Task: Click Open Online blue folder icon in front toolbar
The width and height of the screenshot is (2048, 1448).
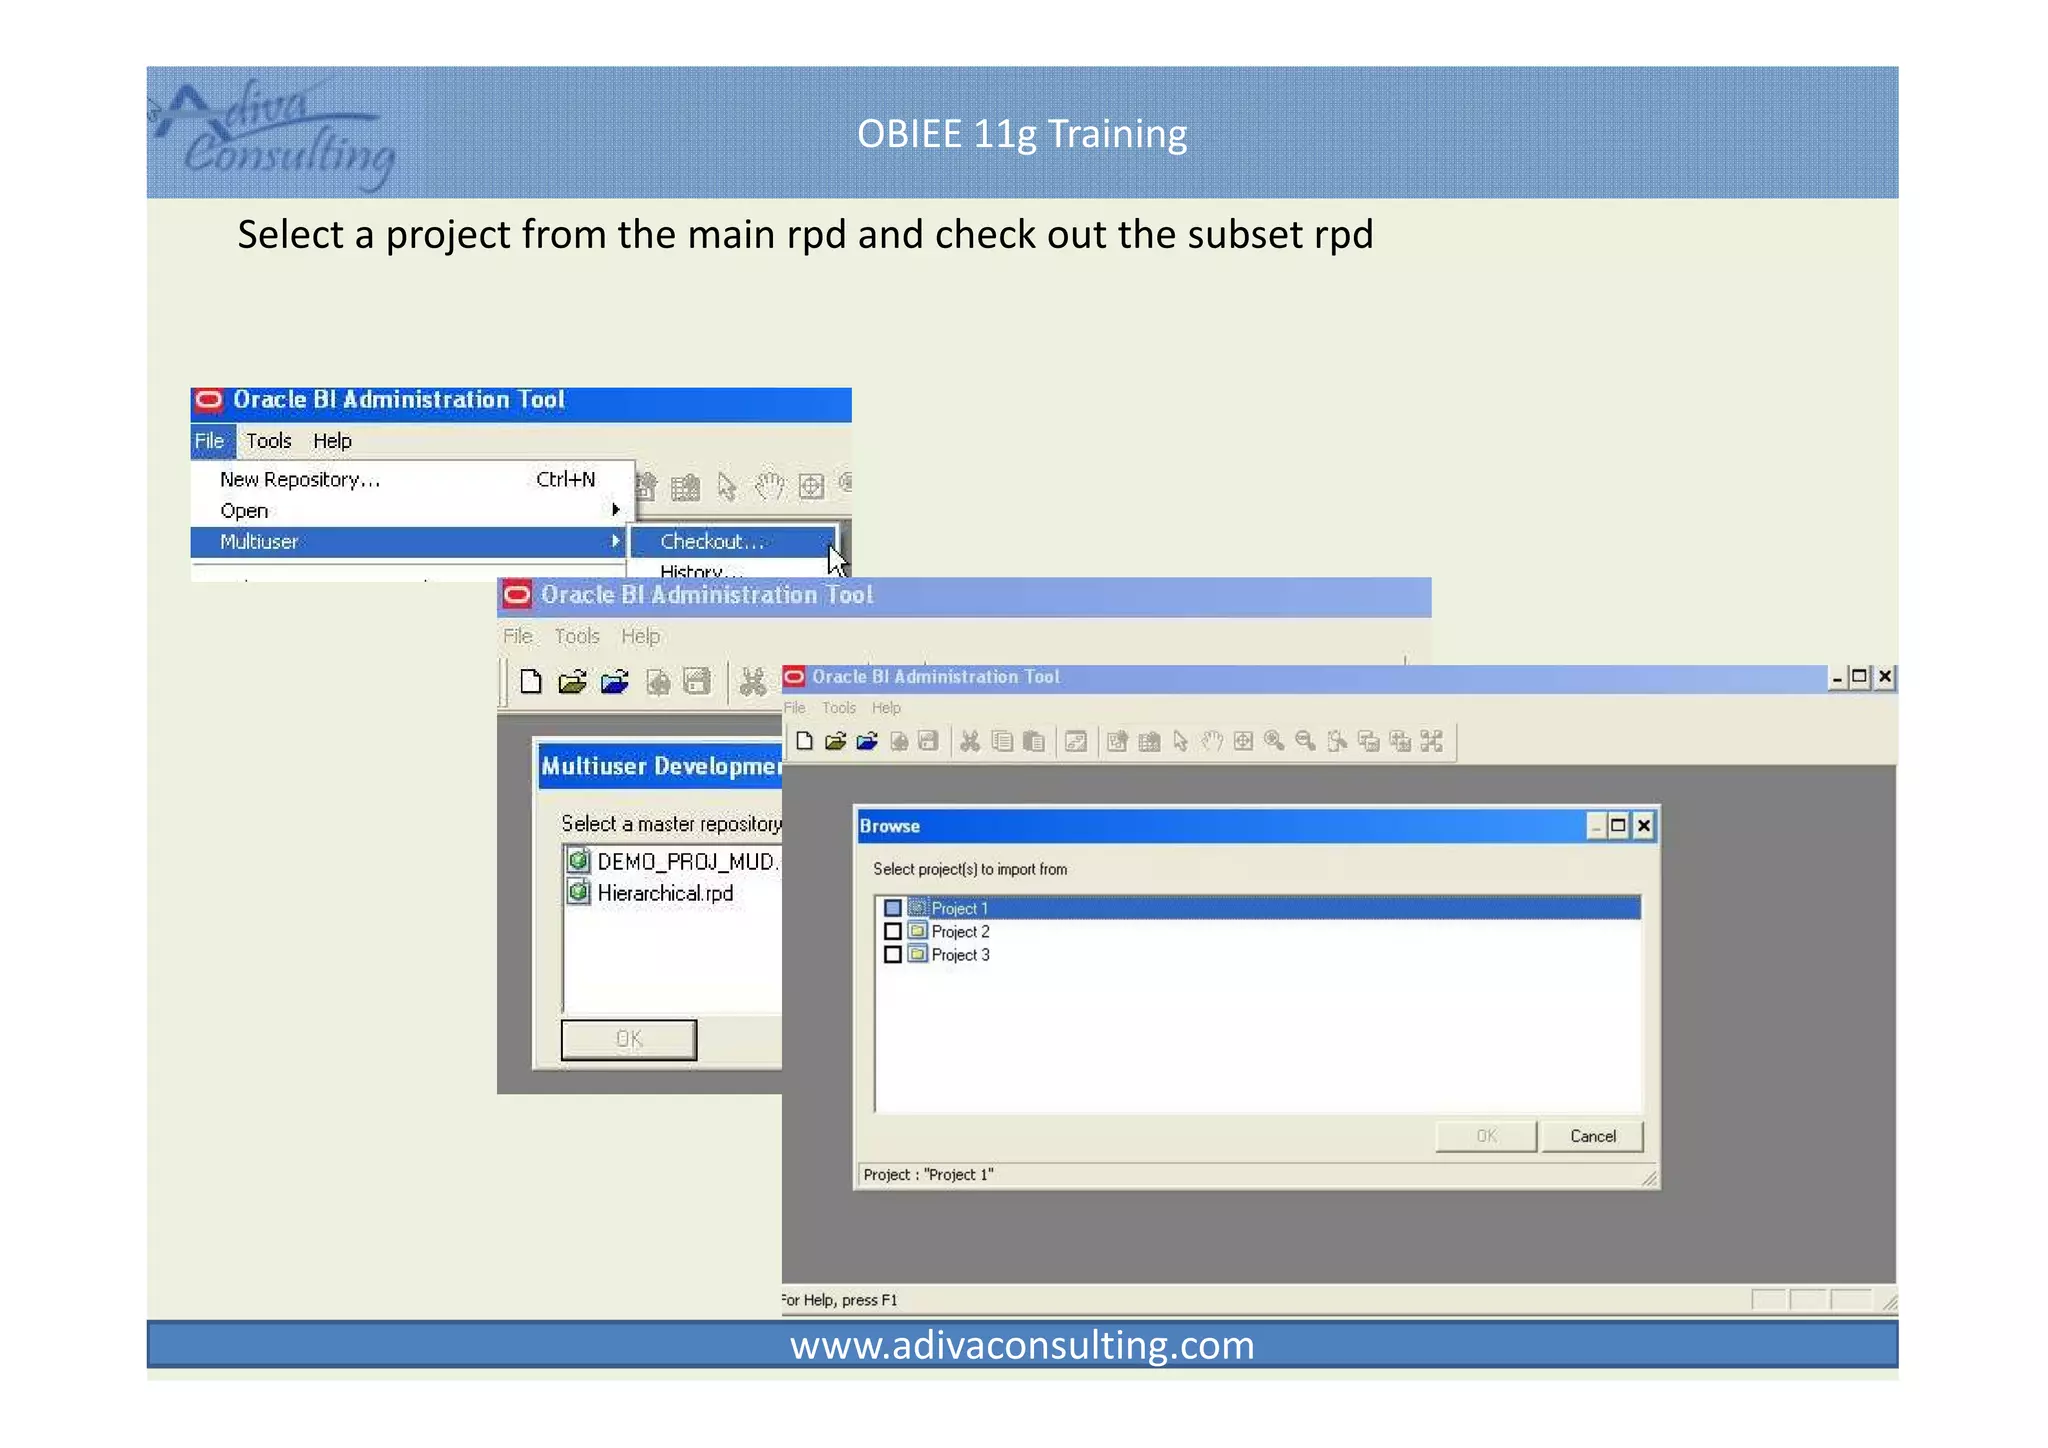Action: pos(867,741)
